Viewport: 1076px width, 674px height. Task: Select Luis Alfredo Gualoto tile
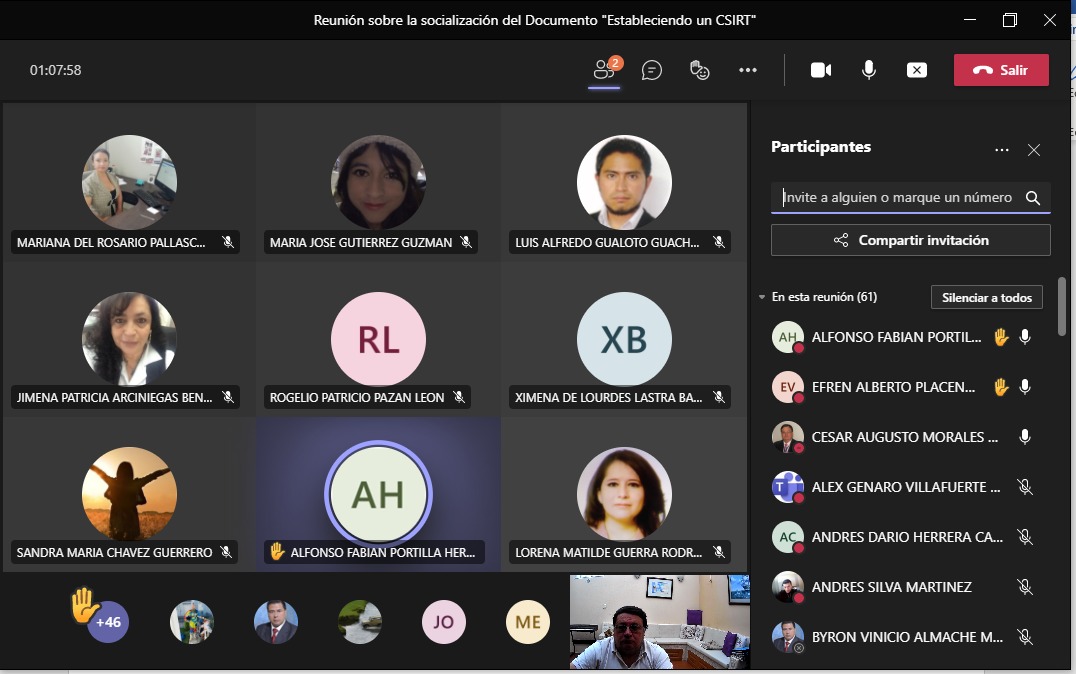point(624,183)
